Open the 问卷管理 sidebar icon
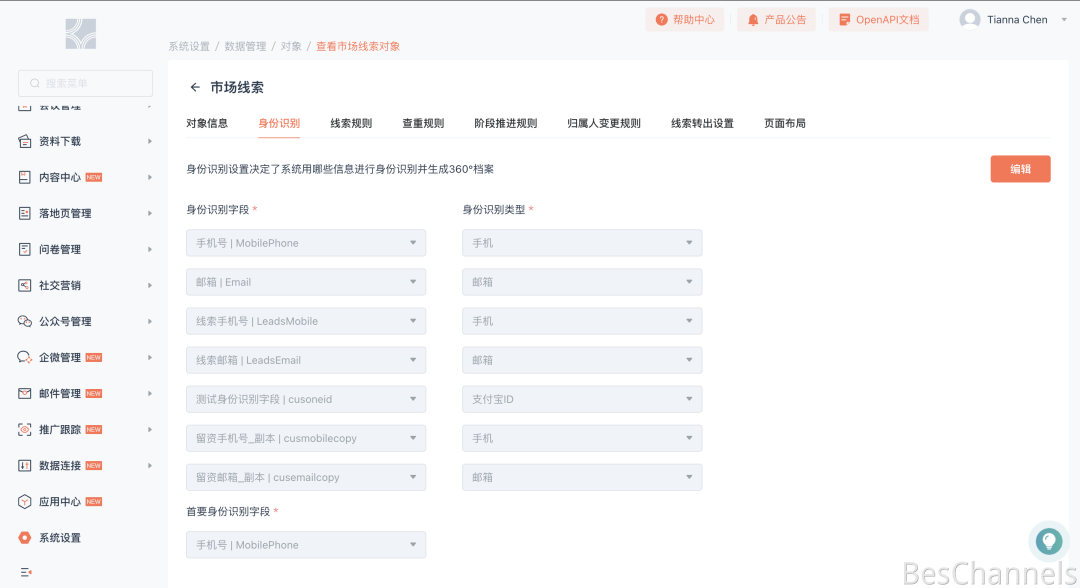The width and height of the screenshot is (1080, 588). click(25, 249)
